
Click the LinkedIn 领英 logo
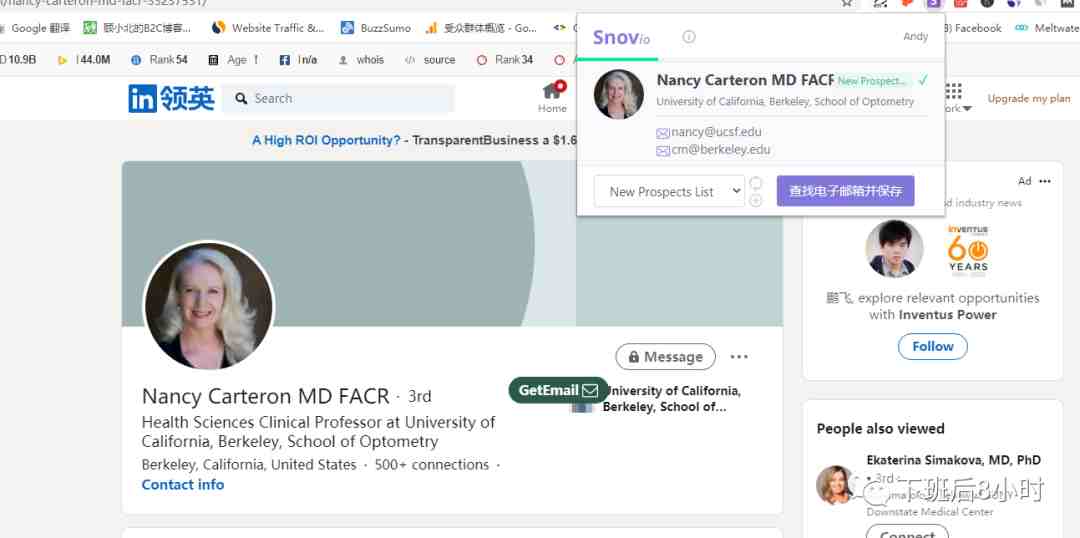pos(171,99)
